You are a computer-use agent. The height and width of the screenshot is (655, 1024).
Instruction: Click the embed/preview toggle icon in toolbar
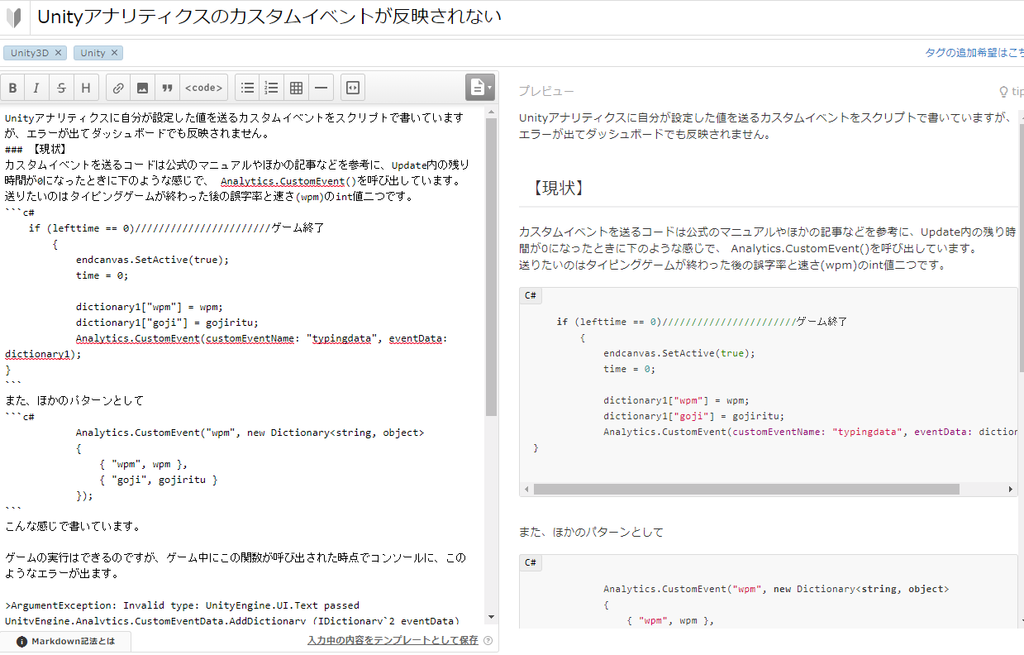pyautogui.click(x=353, y=88)
